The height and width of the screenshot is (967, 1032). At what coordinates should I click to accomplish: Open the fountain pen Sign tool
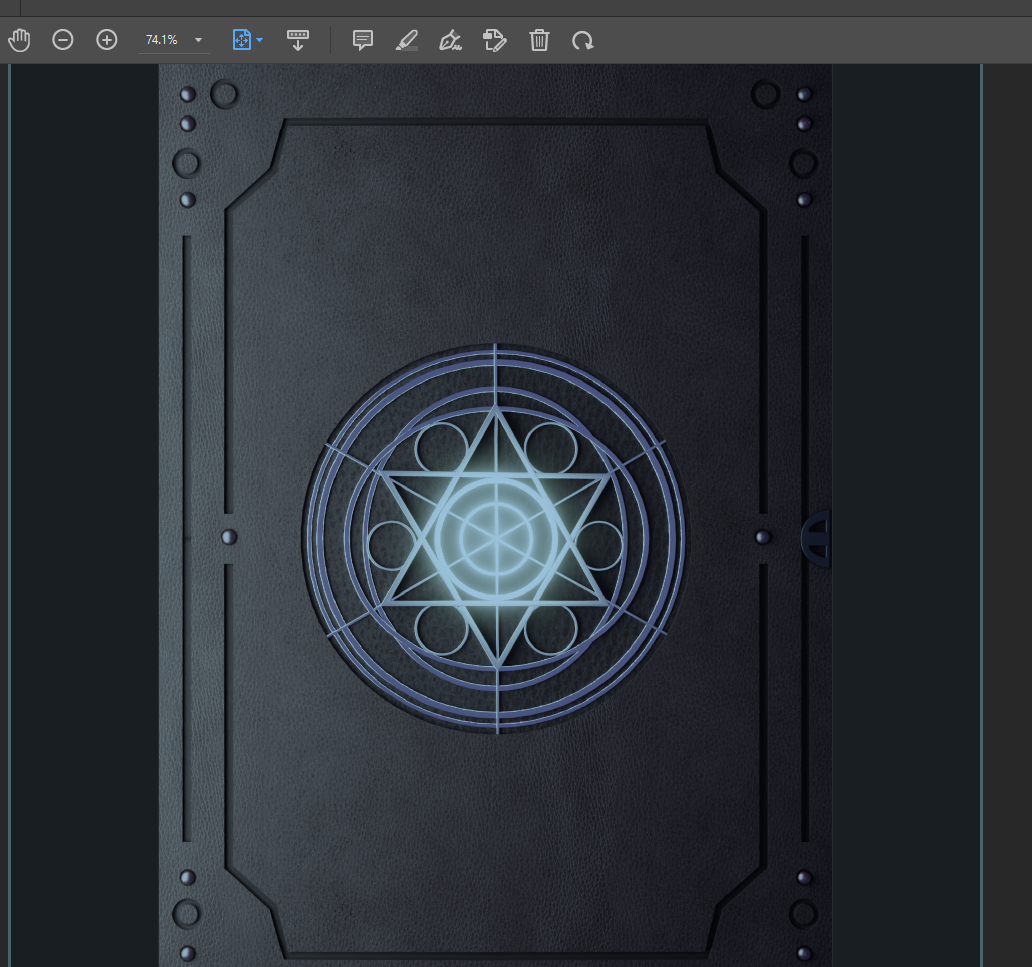[x=451, y=40]
